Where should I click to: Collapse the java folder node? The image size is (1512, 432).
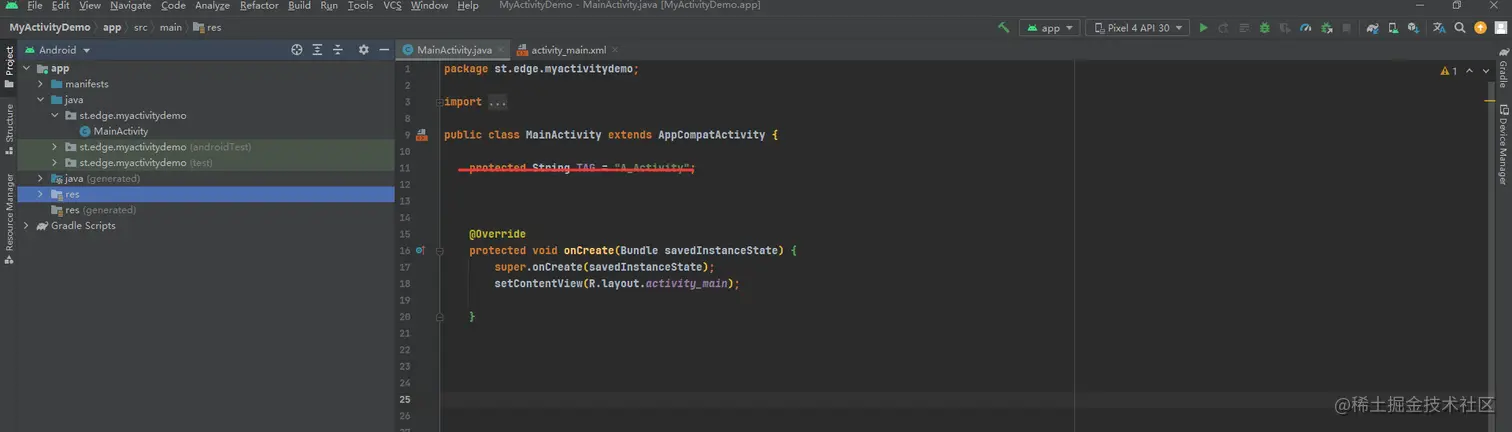[41, 100]
